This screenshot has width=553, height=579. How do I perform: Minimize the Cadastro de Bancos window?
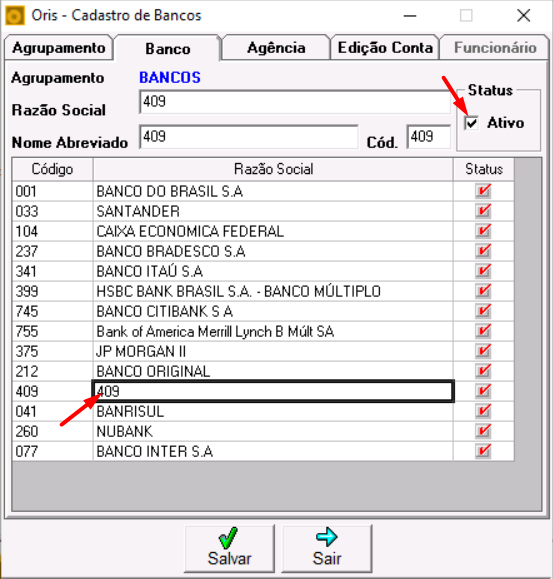(x=410, y=16)
